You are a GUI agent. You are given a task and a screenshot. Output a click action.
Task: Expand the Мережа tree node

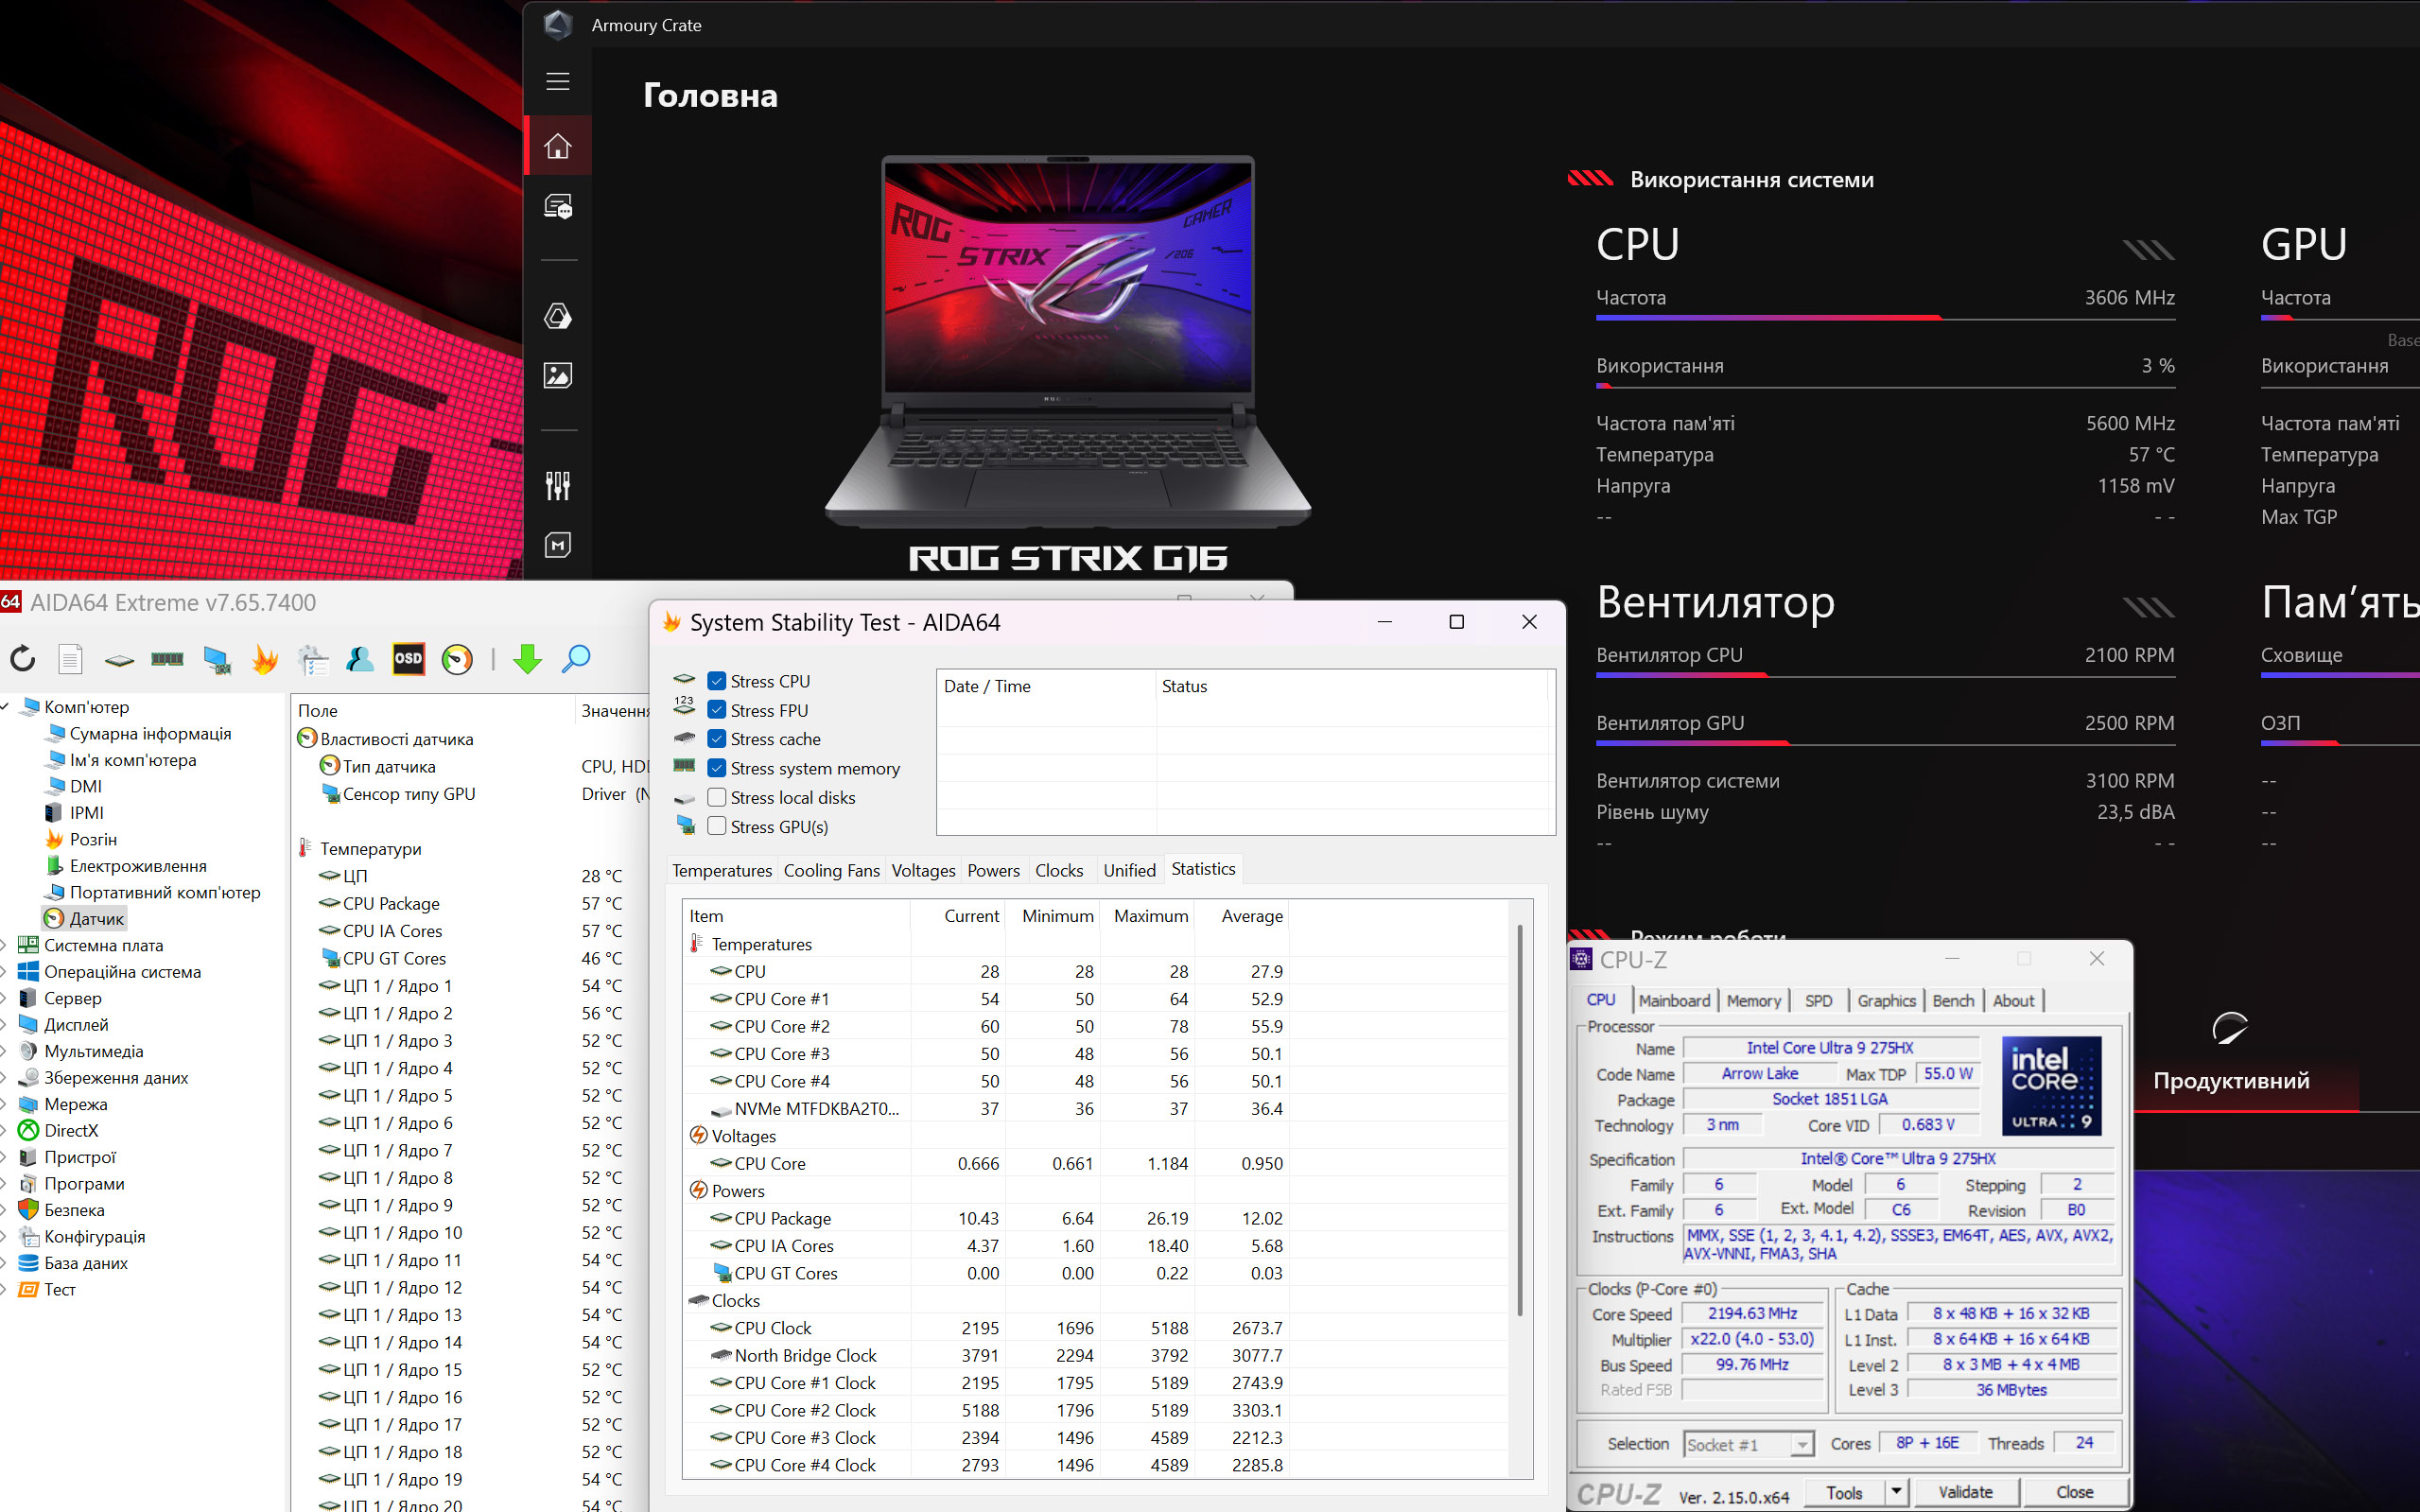(5, 1104)
